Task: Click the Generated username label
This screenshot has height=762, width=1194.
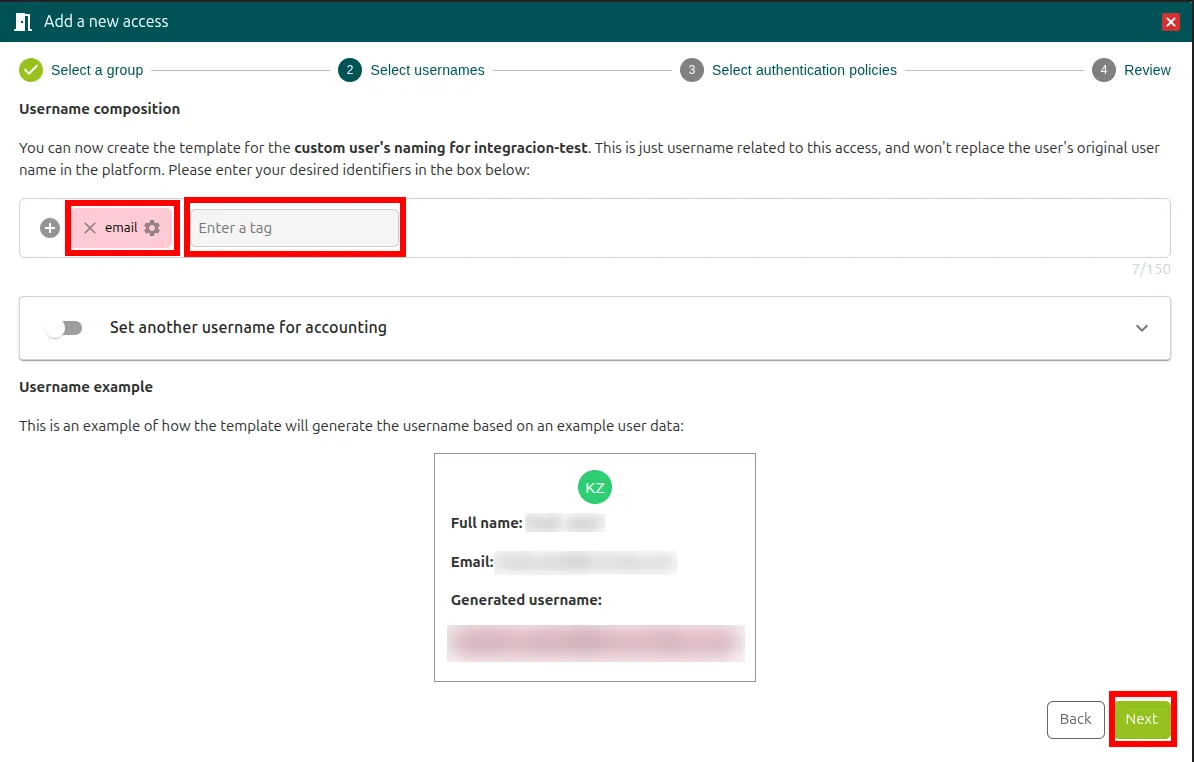Action: [x=526, y=600]
